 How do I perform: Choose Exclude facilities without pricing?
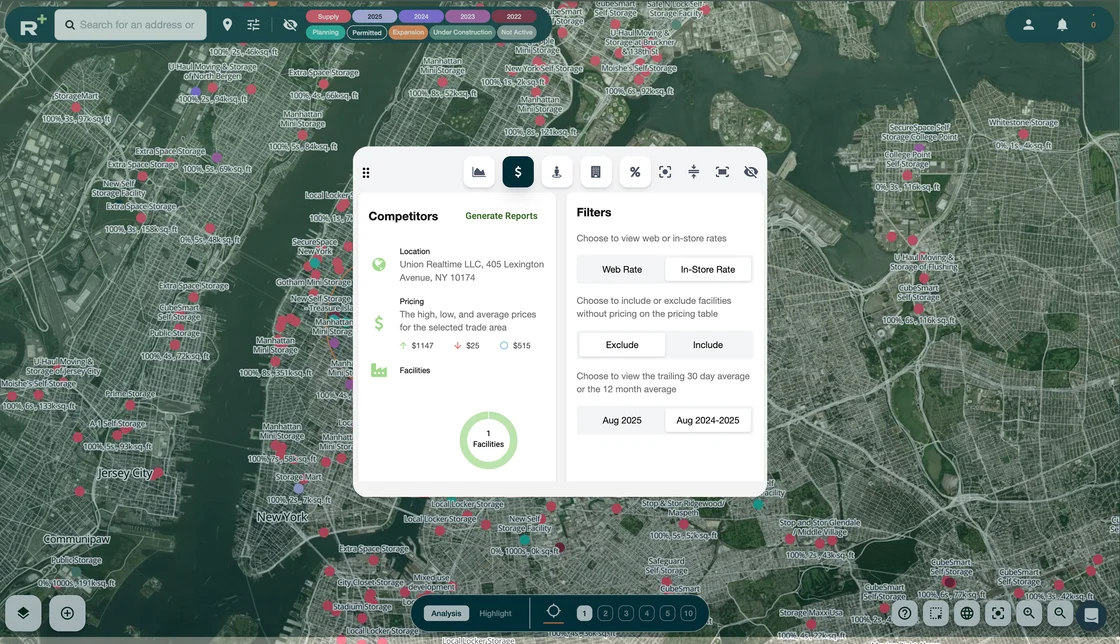[x=622, y=345]
